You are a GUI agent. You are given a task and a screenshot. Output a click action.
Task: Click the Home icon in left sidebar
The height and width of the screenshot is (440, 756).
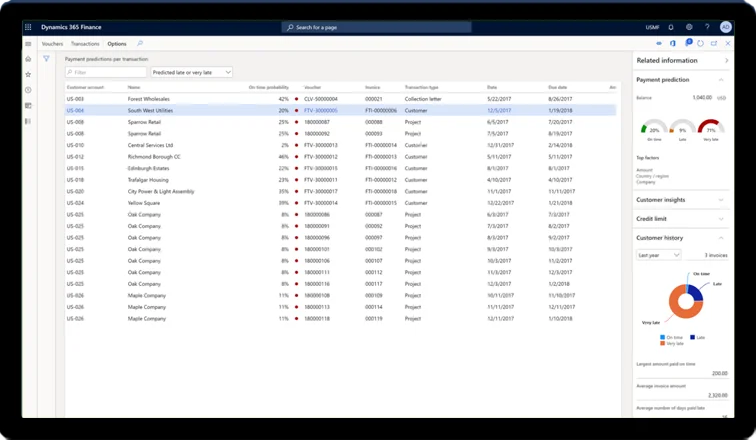pyautogui.click(x=28, y=59)
